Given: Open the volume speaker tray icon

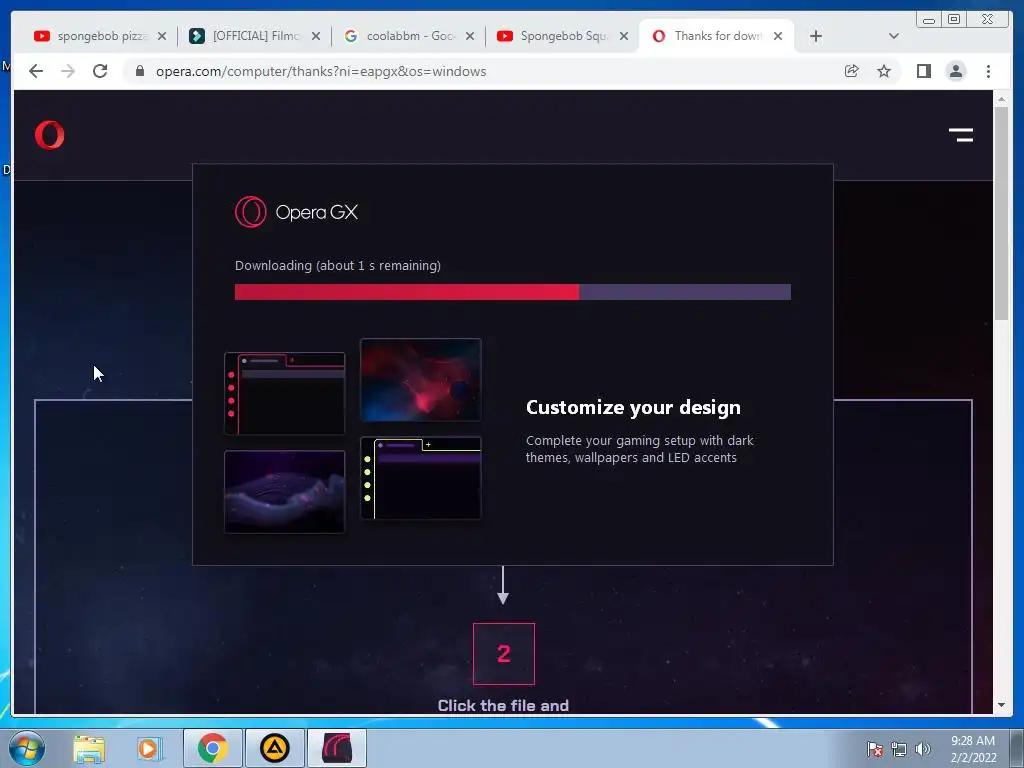Looking at the screenshot, I should (923, 749).
